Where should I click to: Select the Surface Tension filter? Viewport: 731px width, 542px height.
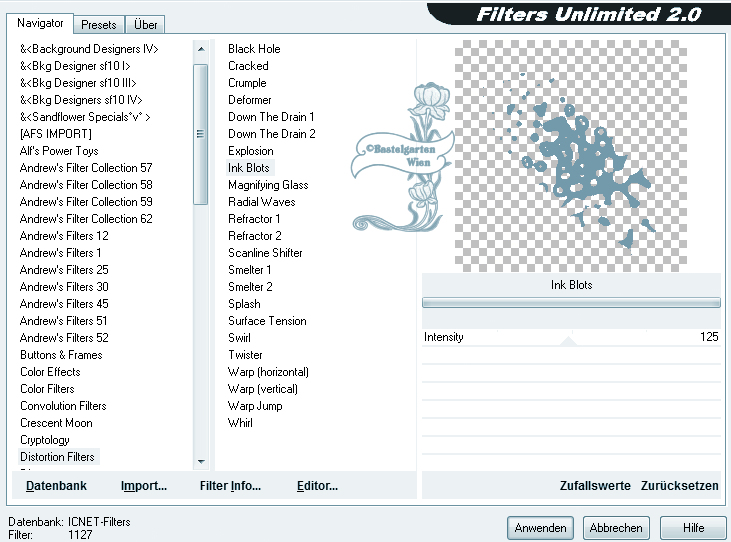pos(267,321)
